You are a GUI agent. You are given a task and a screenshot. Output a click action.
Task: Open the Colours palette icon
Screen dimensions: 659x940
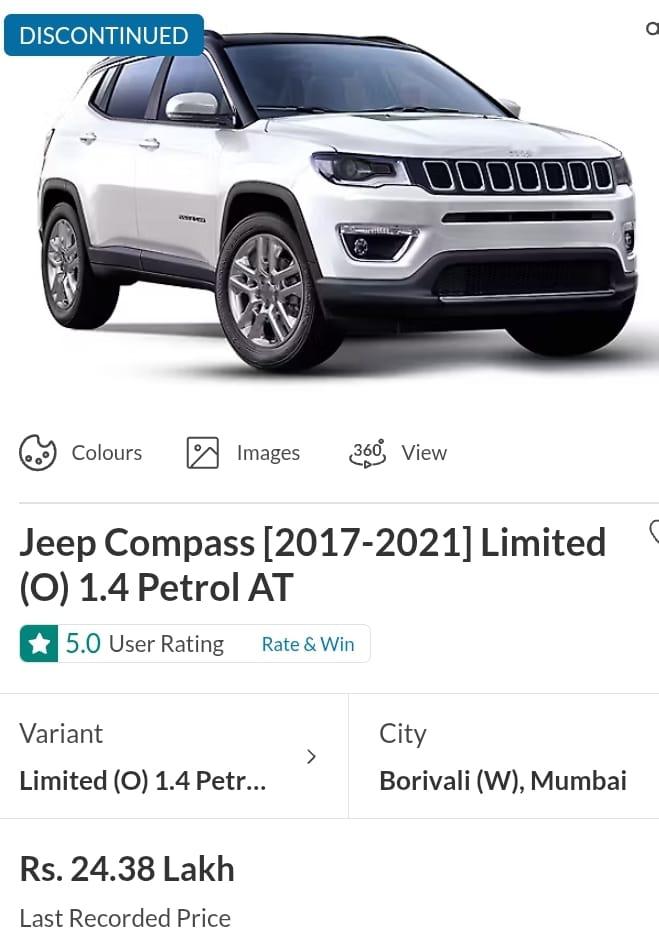37,453
